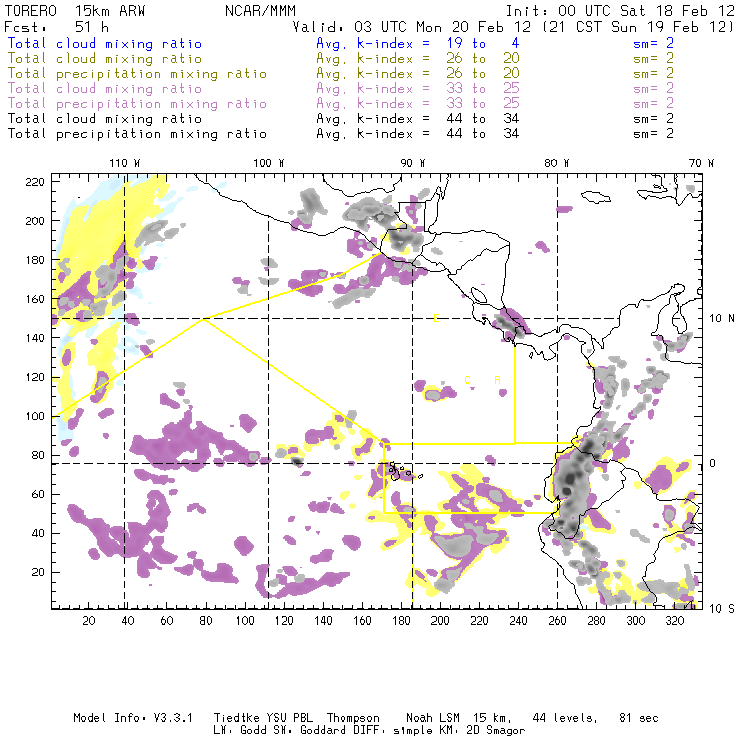Select the '280' x-axis tick label
The width and height of the screenshot is (740, 740).
(x=597, y=621)
